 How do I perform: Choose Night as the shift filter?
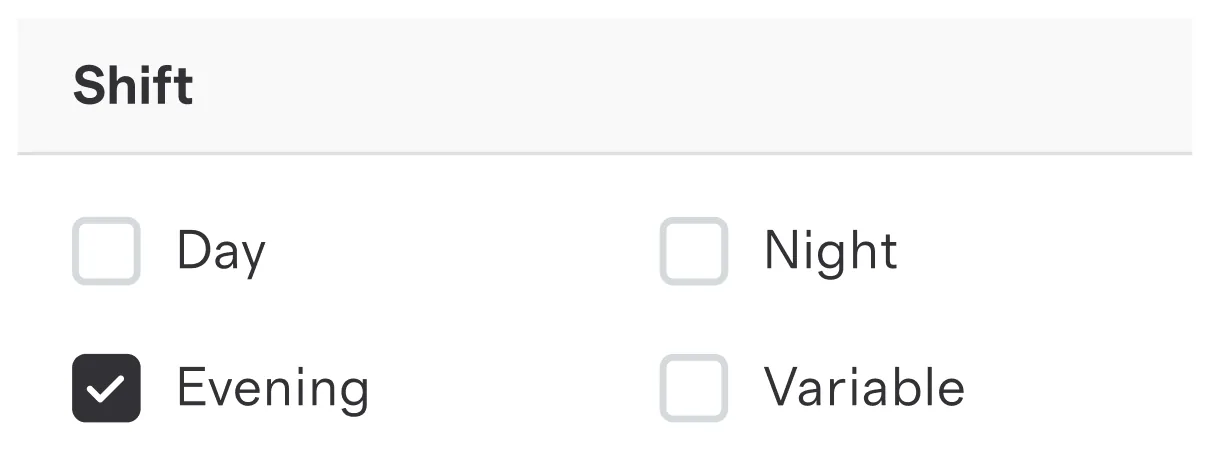point(694,251)
